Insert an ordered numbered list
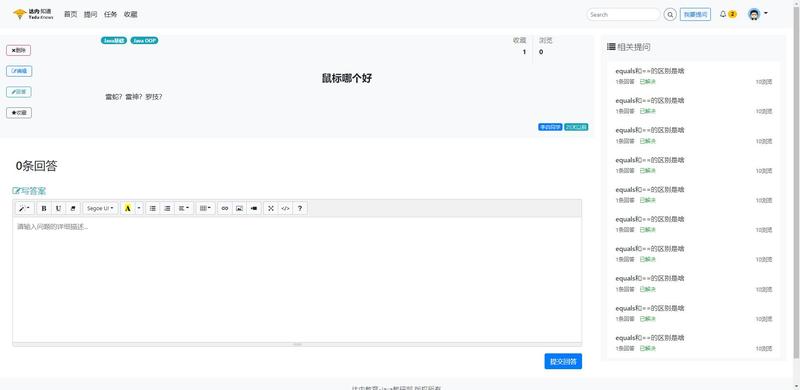Viewport: 800px width, 390px height. pyautogui.click(x=167, y=208)
